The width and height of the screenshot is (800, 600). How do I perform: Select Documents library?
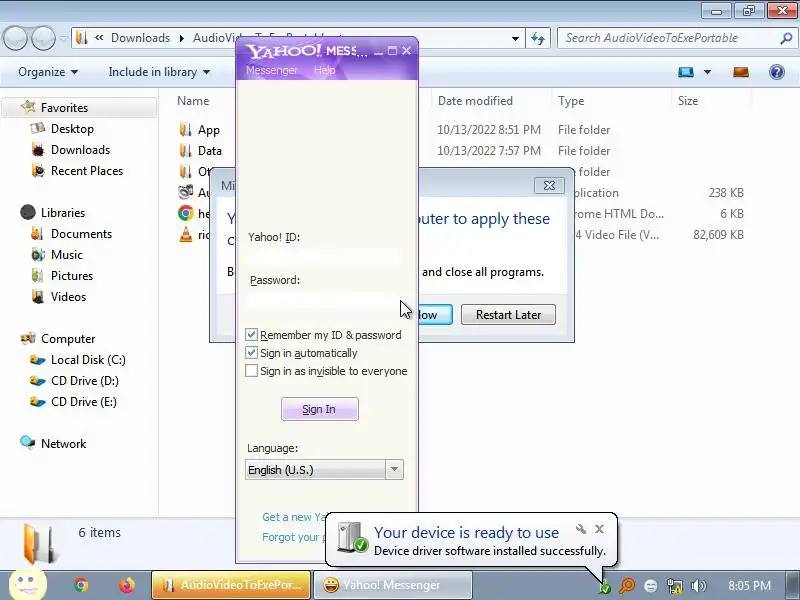click(81, 234)
